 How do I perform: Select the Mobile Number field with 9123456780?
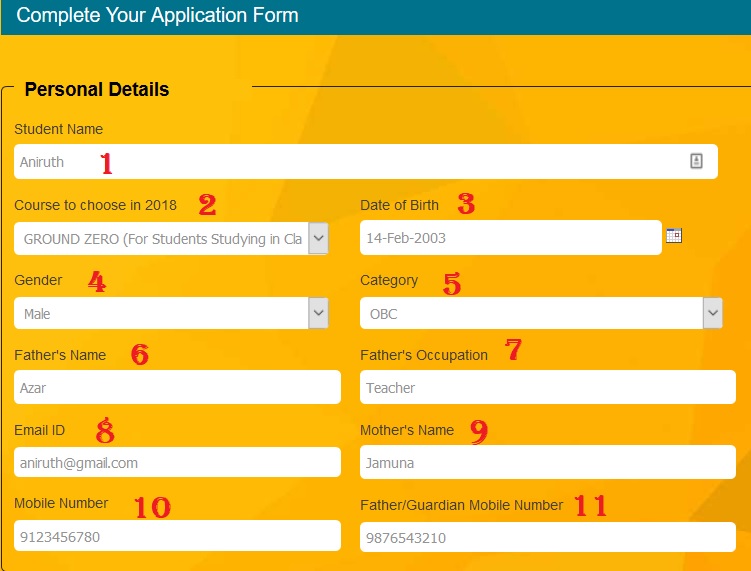click(177, 536)
